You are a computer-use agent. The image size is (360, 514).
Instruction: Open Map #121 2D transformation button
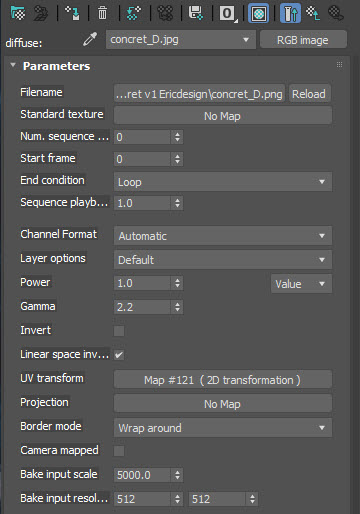pyautogui.click(x=223, y=380)
